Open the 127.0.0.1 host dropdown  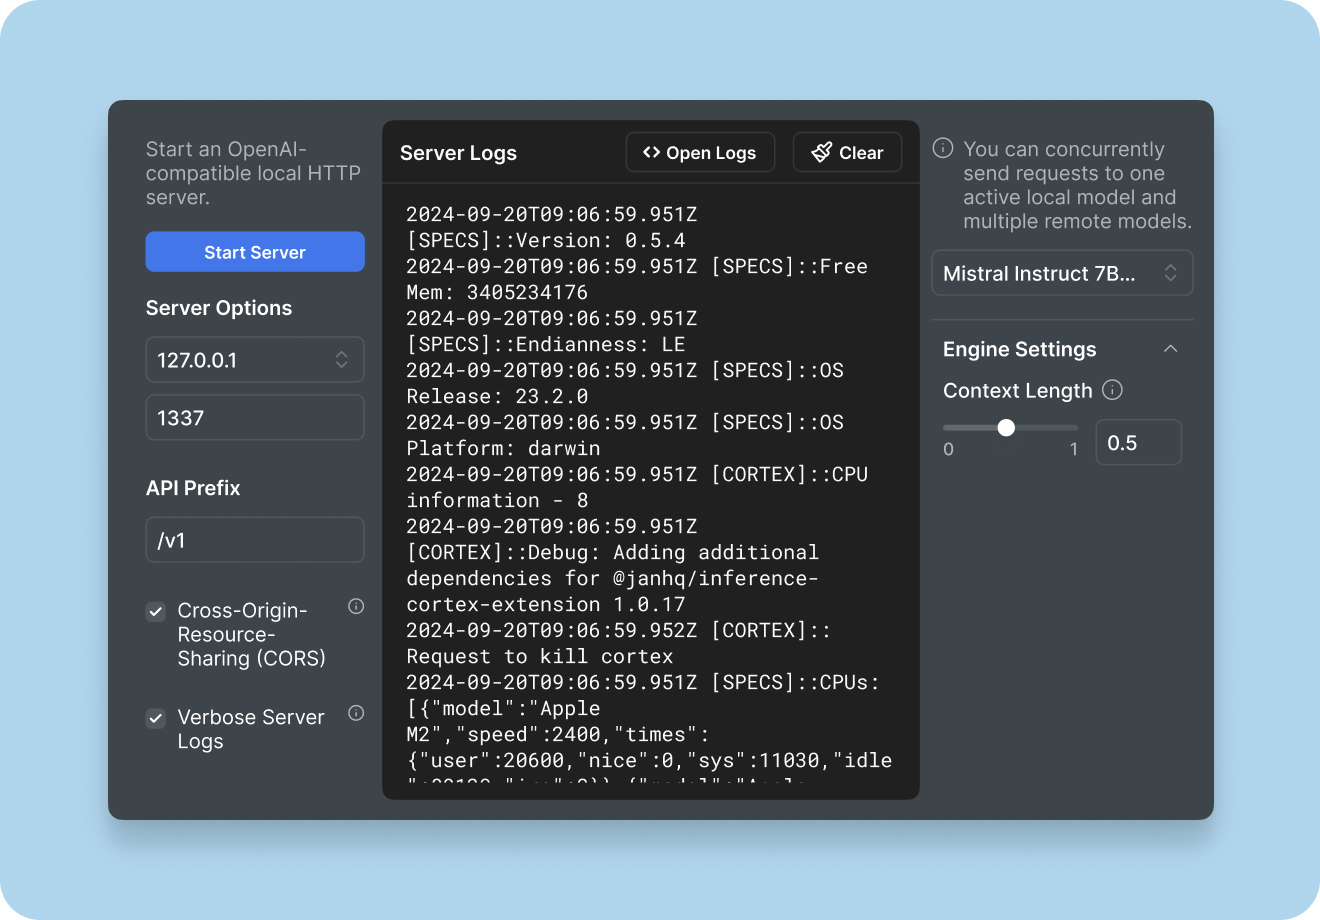point(255,360)
